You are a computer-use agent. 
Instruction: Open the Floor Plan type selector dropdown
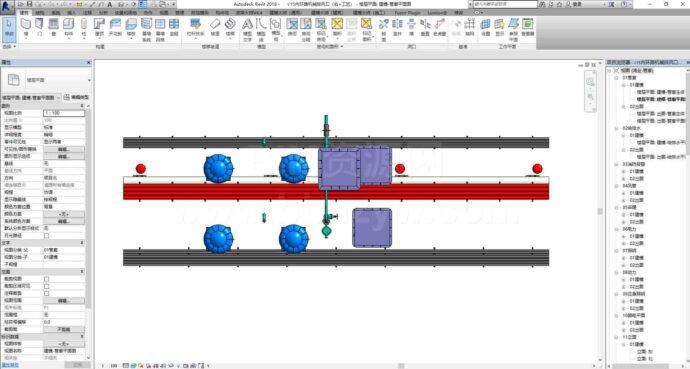[47, 80]
